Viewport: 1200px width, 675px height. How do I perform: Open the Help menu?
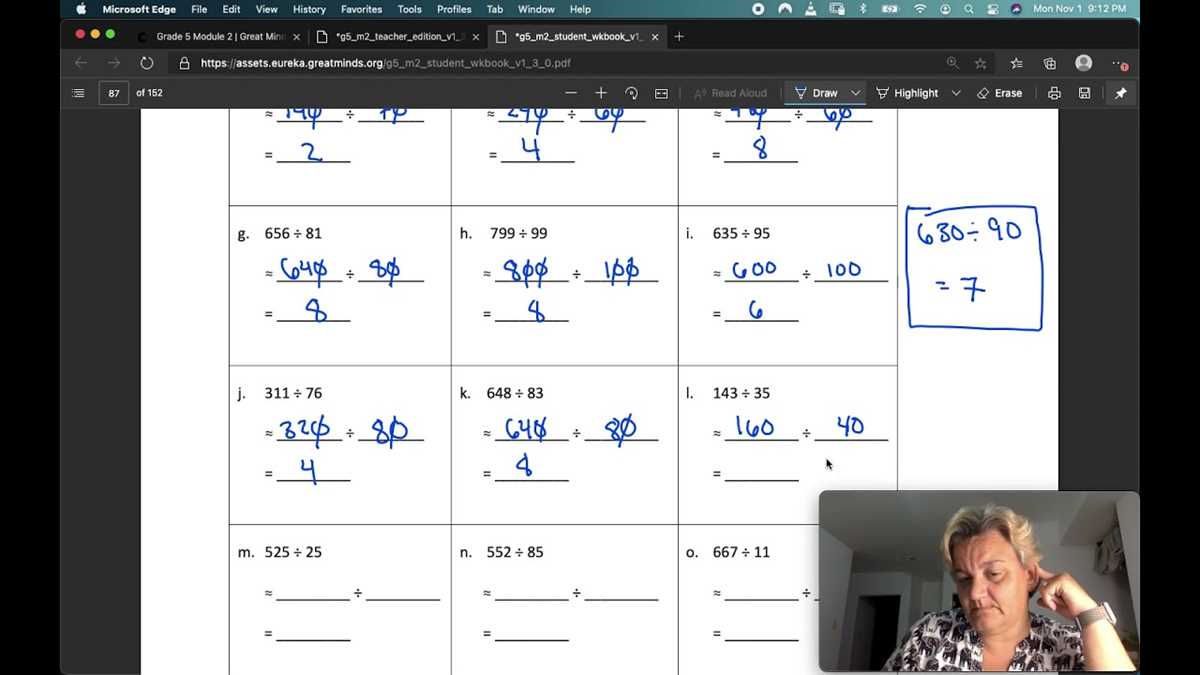[580, 9]
